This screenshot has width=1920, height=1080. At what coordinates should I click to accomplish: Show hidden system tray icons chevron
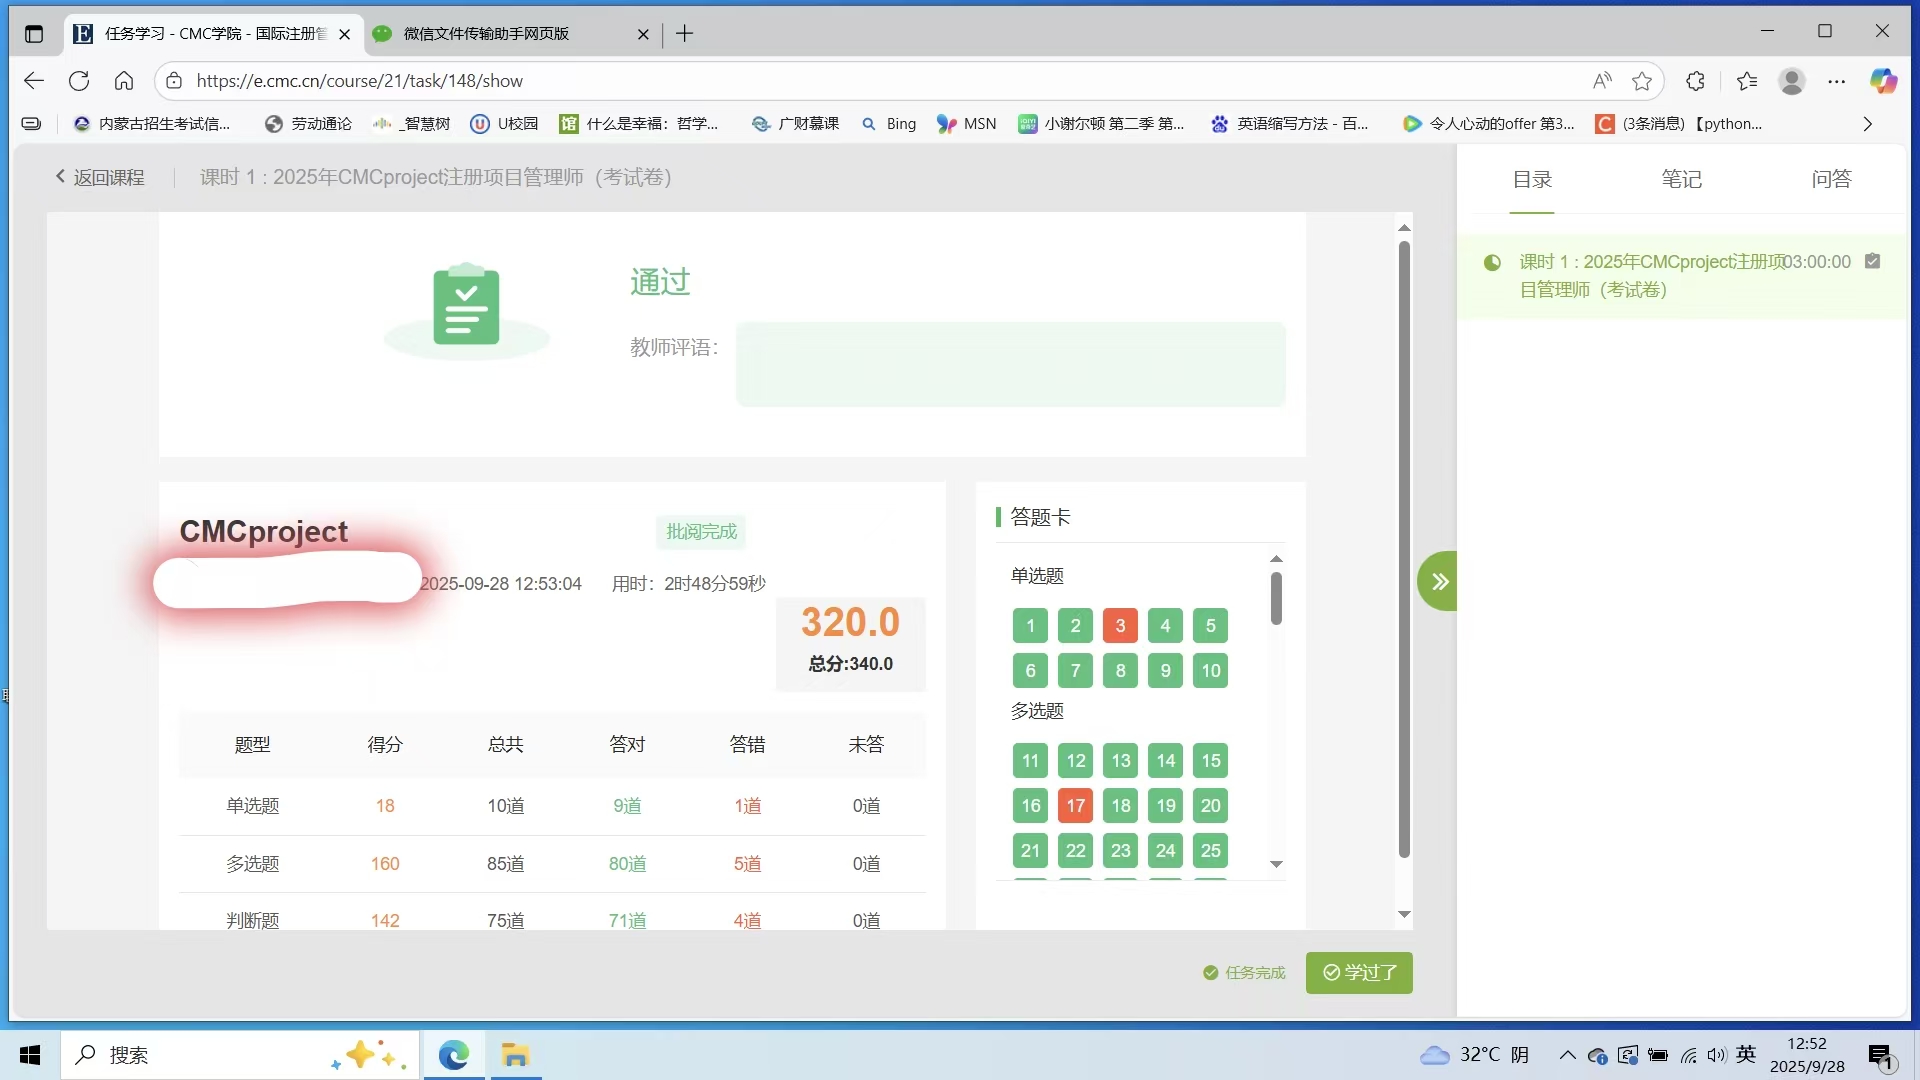point(1567,1055)
